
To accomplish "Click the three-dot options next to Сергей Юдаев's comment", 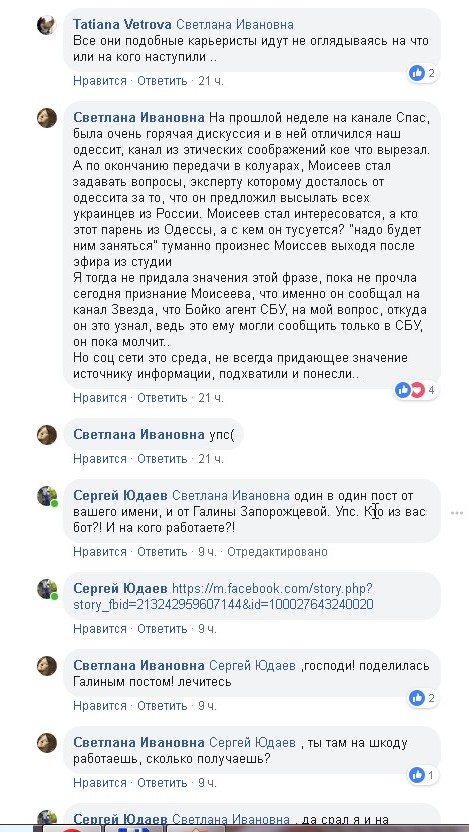I will pos(457,513).
